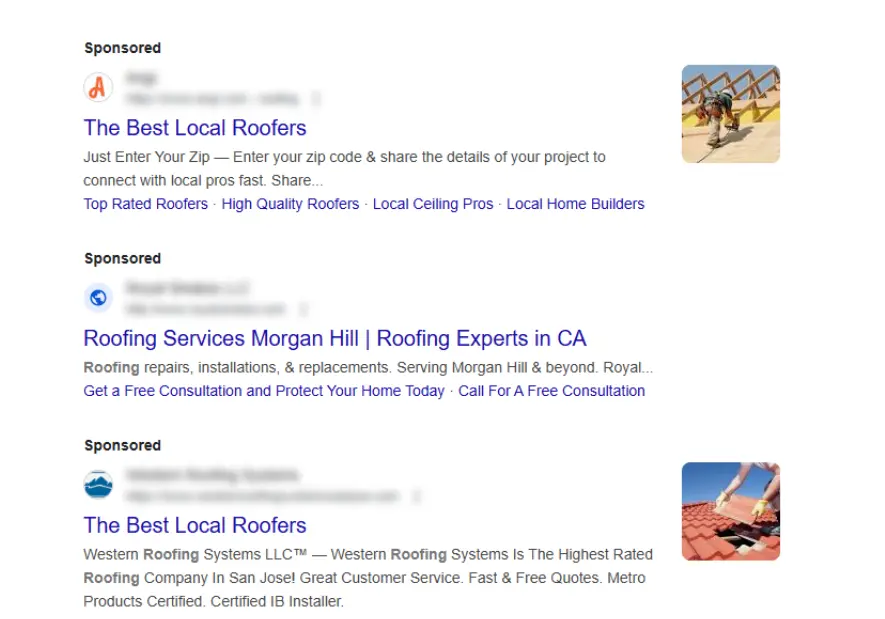885x619 pixels.
Task: Open the three-dot menu on the Morgan Hill ad
Action: click(303, 309)
